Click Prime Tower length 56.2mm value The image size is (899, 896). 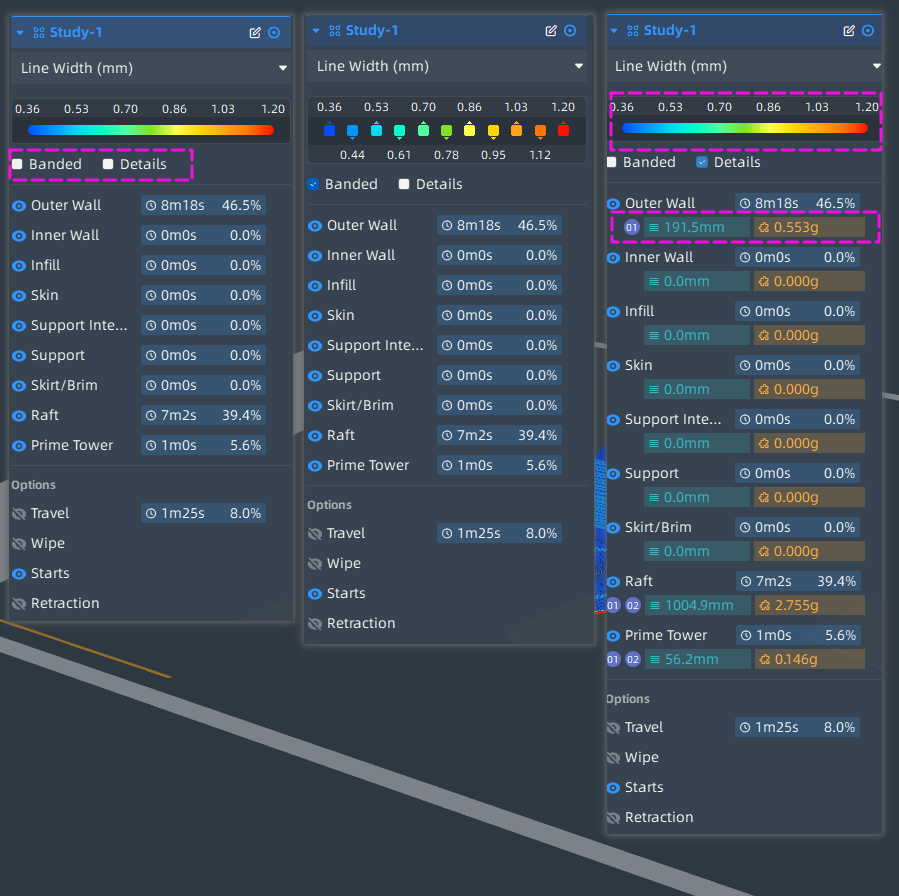point(698,659)
